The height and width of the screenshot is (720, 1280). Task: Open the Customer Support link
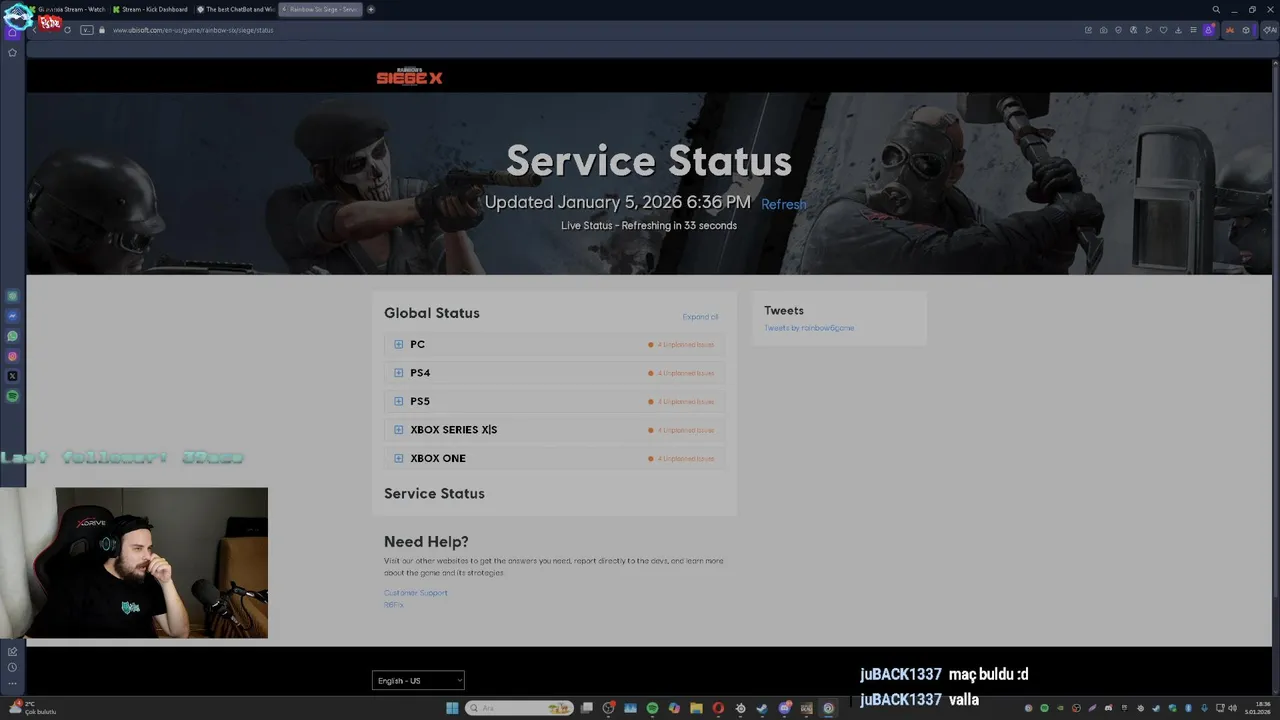[416, 593]
